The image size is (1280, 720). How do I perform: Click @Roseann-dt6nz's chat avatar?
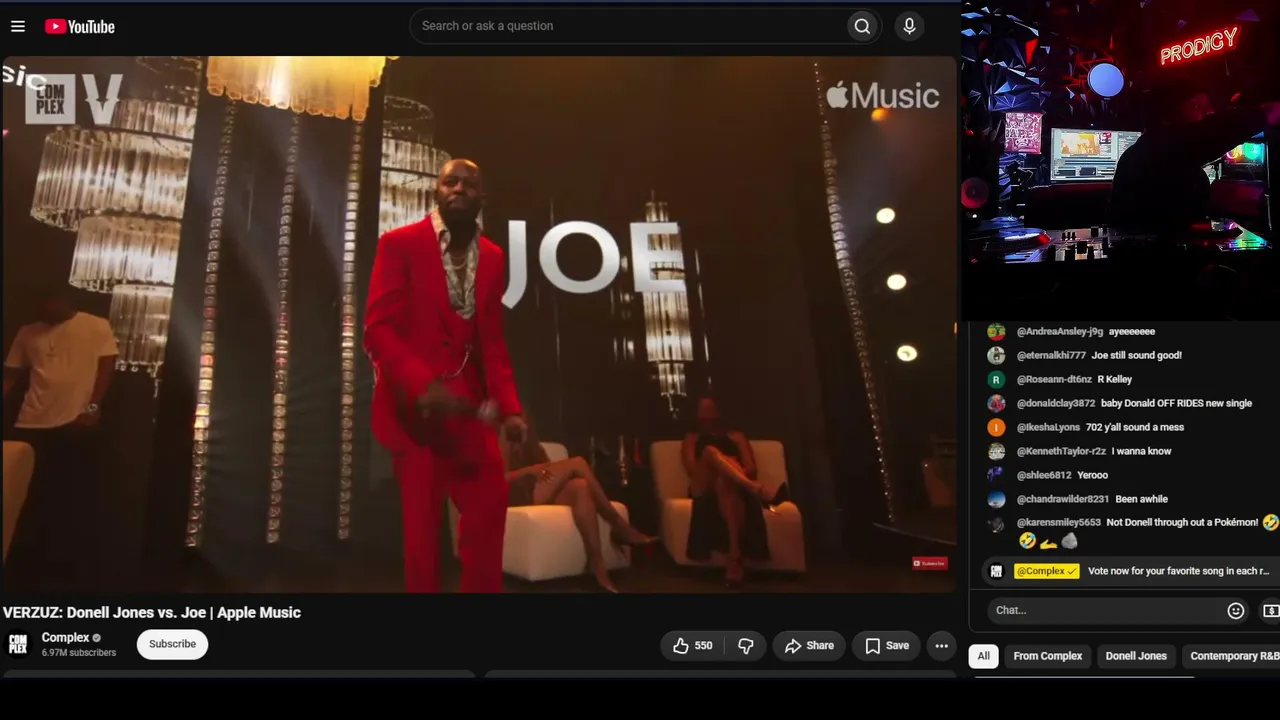tap(996, 380)
